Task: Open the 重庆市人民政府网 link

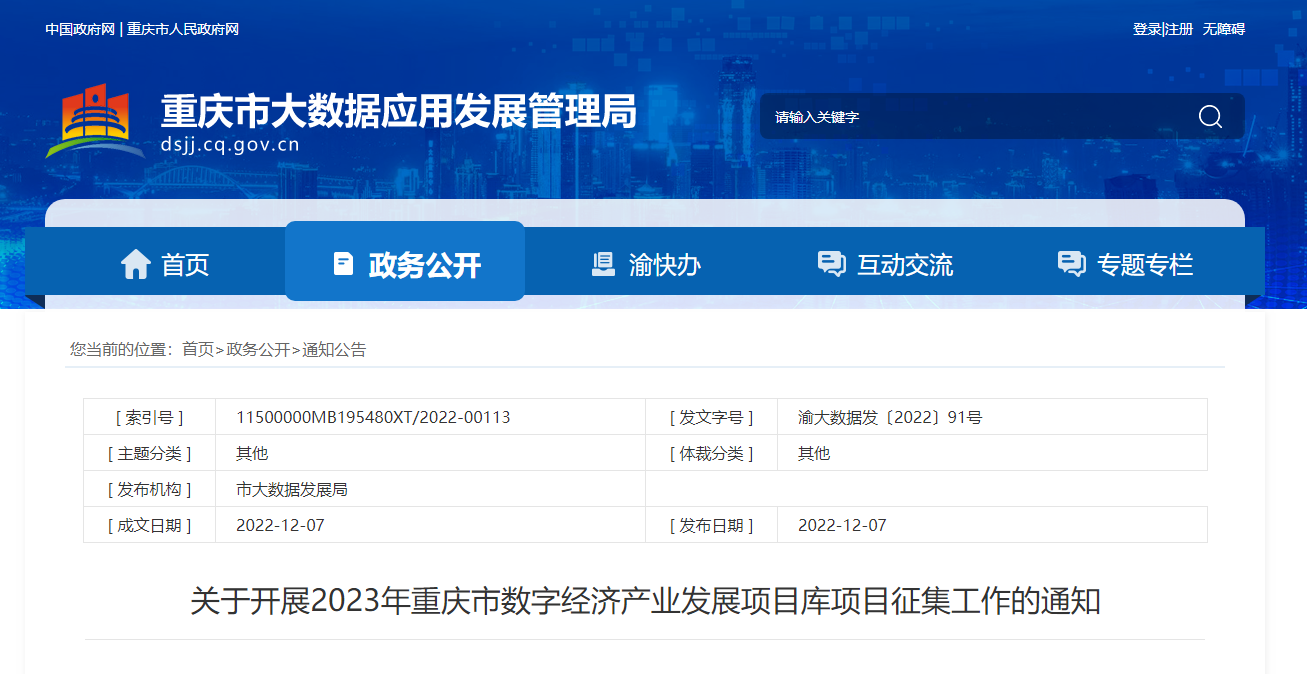Action: point(183,29)
